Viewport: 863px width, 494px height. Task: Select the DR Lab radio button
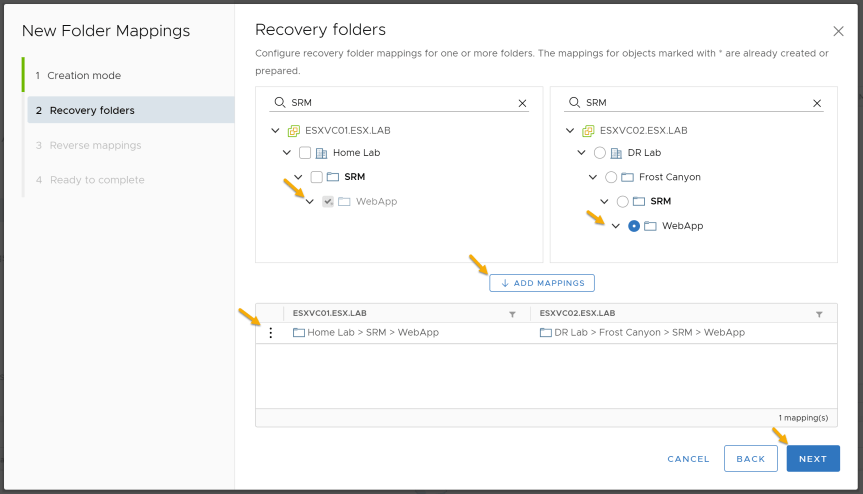[x=600, y=153]
